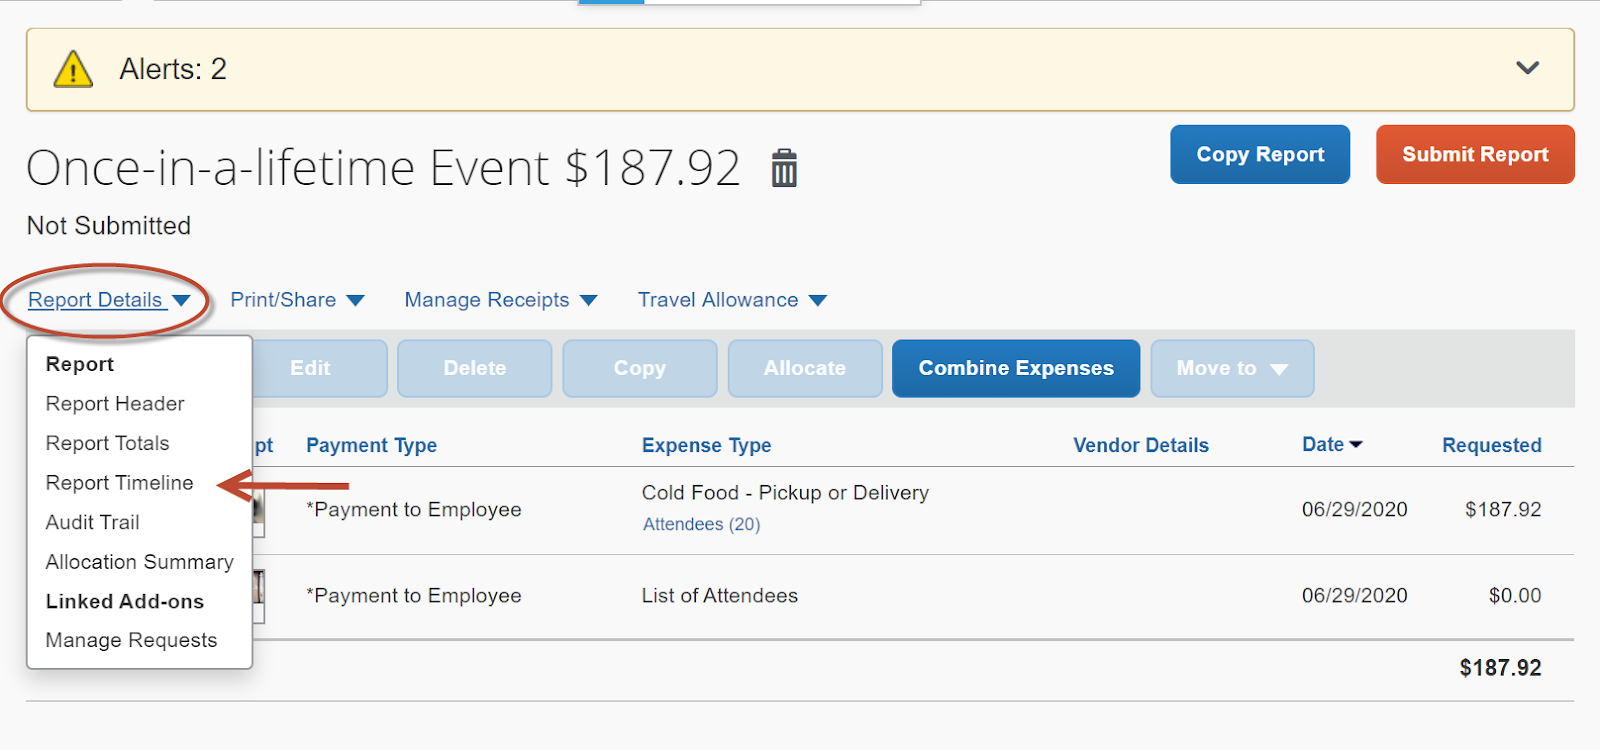Open the Manage Receipts dropdown

tap(500, 300)
